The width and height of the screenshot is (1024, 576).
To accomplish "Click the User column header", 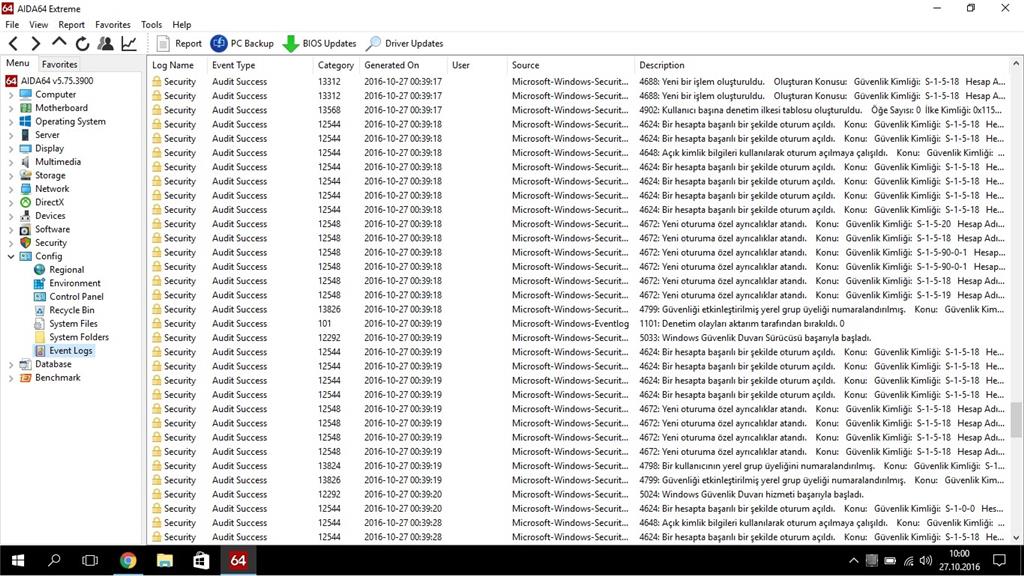I will point(477,65).
